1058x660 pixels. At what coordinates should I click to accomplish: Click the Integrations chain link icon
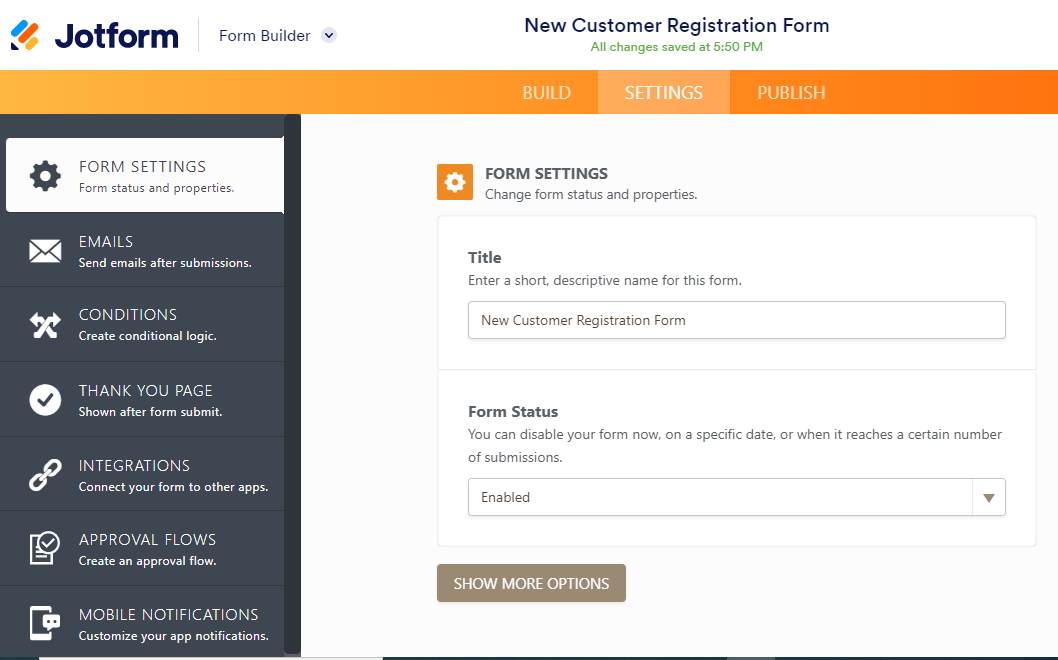click(x=45, y=474)
